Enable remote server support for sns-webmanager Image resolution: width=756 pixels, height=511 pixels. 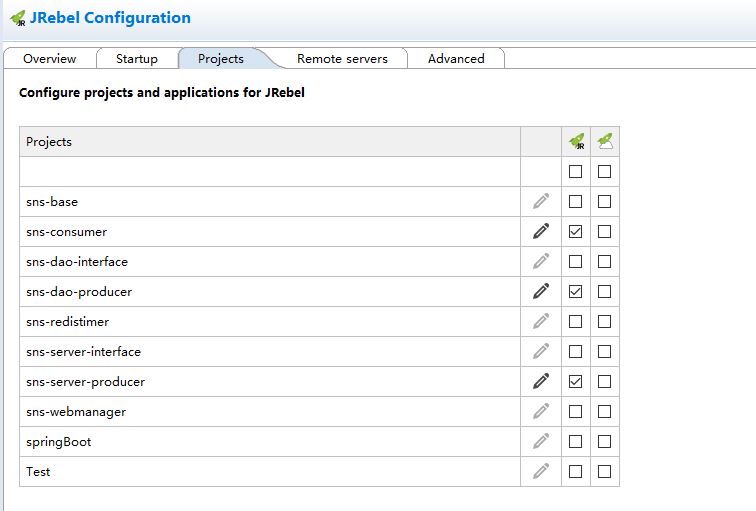604,411
